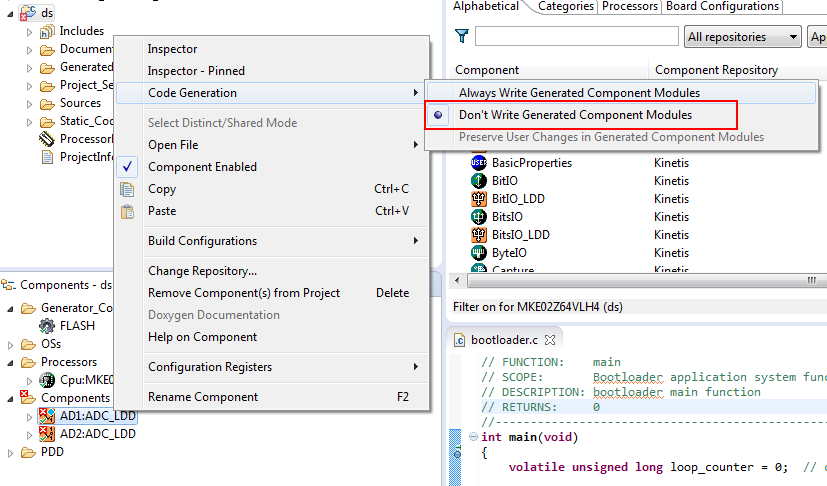Click the BitIO component icon

tap(479, 181)
